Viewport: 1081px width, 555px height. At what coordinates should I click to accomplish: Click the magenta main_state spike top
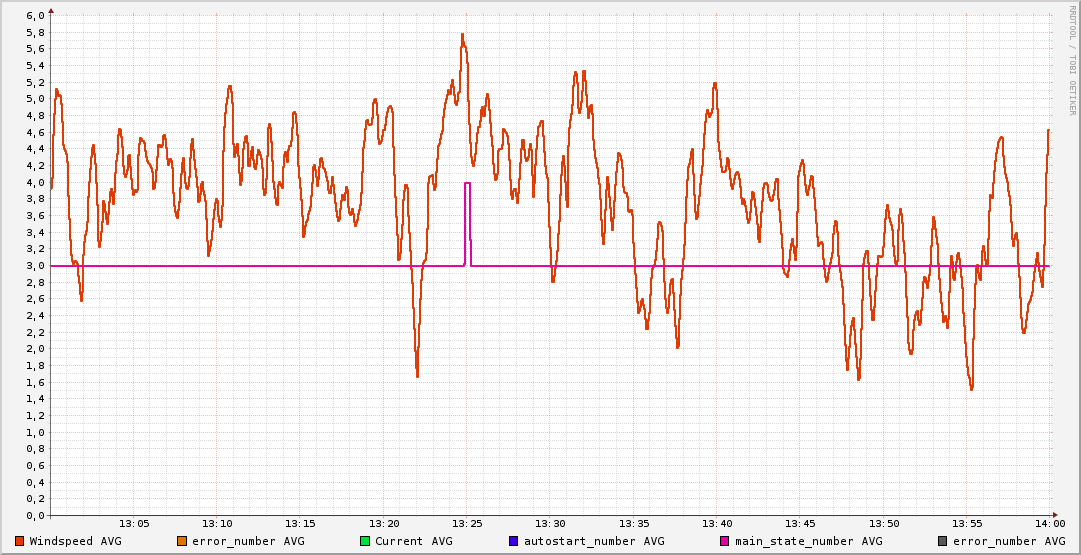pos(467,183)
